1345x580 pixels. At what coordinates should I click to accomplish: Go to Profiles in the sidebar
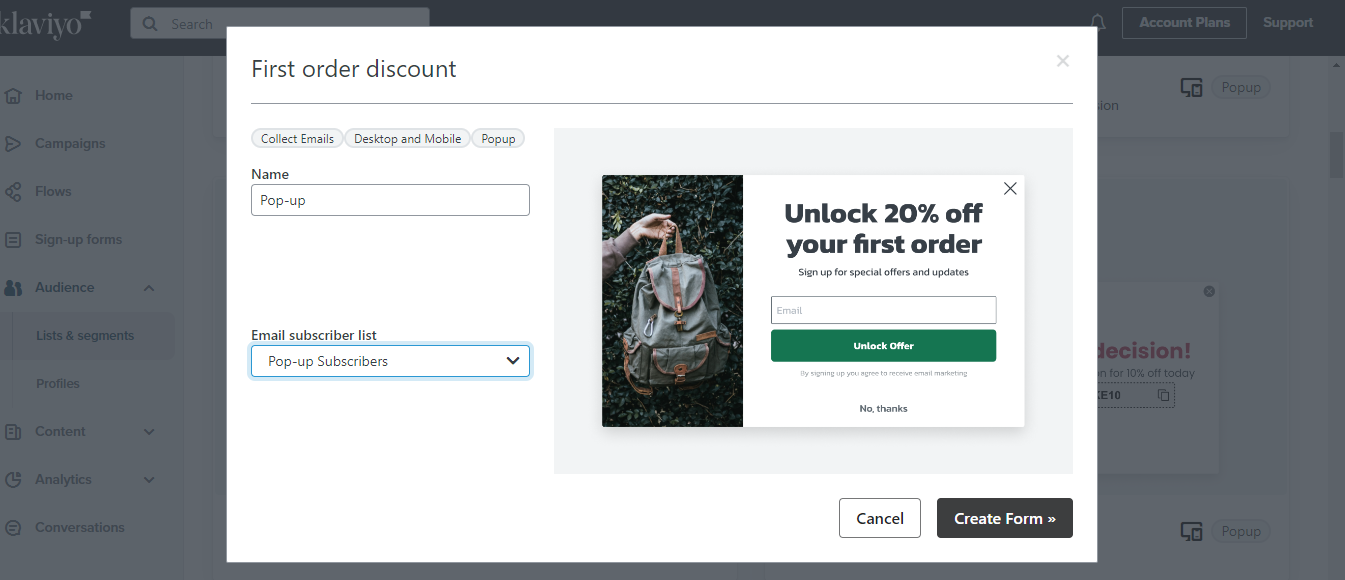coord(58,384)
